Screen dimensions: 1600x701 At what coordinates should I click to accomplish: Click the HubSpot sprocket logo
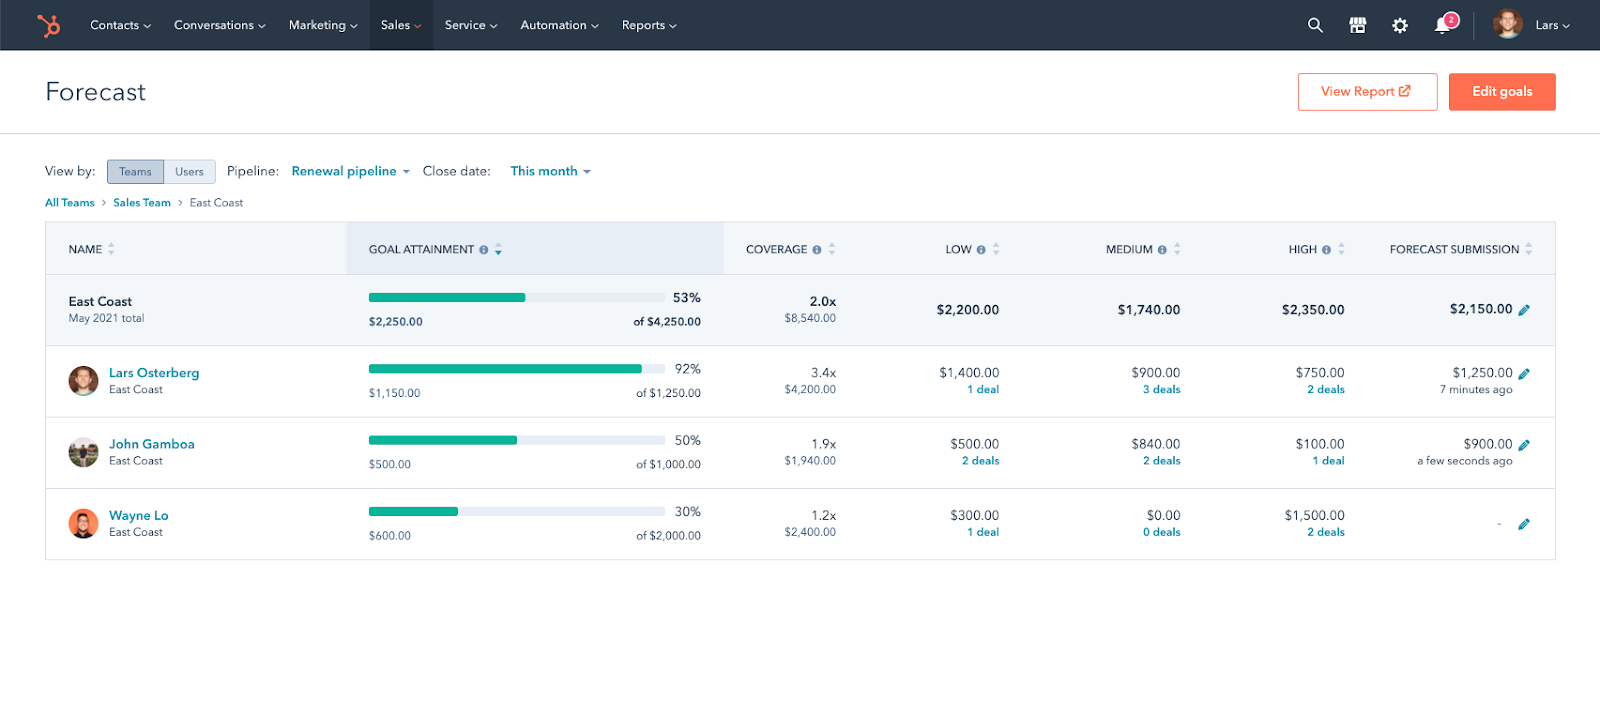pyautogui.click(x=48, y=25)
